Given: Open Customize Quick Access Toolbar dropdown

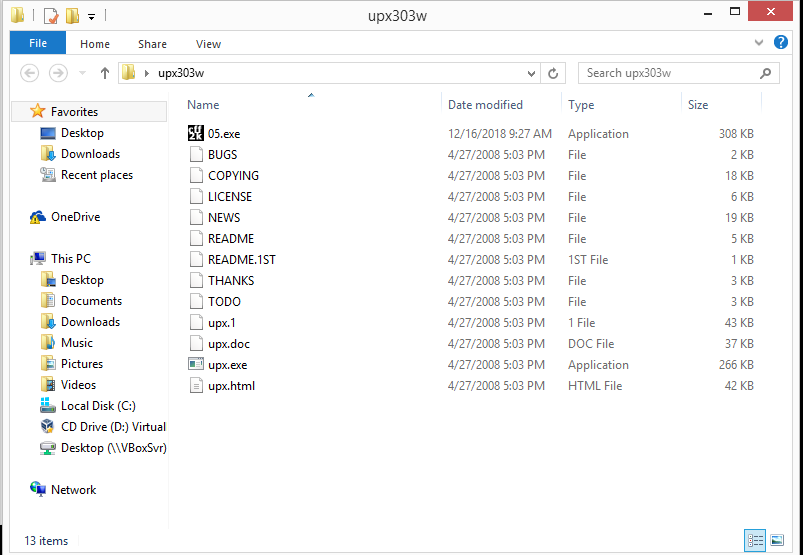Looking at the screenshot, I should pos(91,17).
